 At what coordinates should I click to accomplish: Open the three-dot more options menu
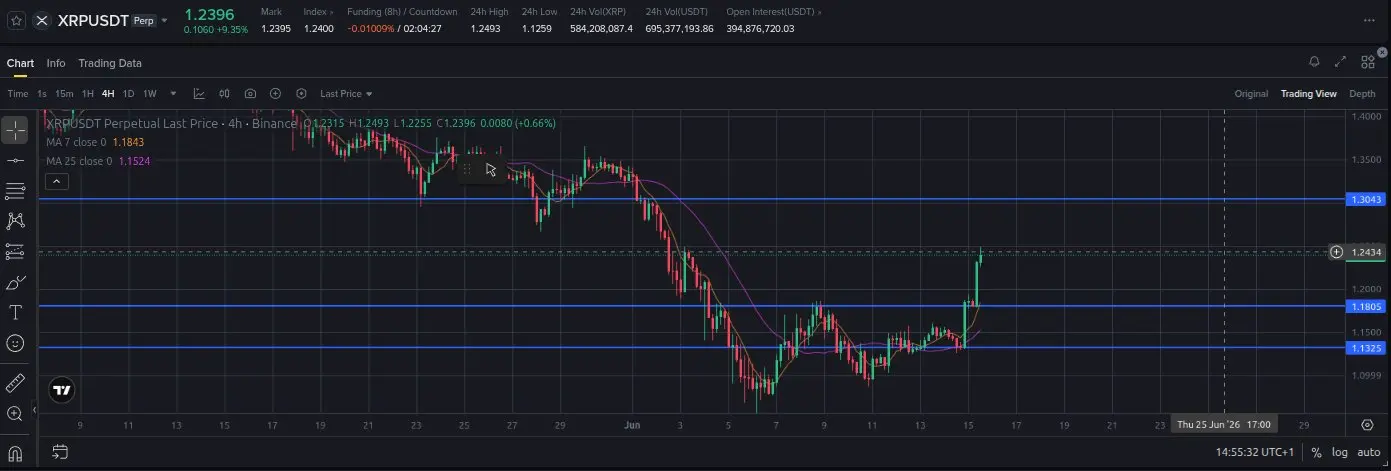click(1370, 20)
